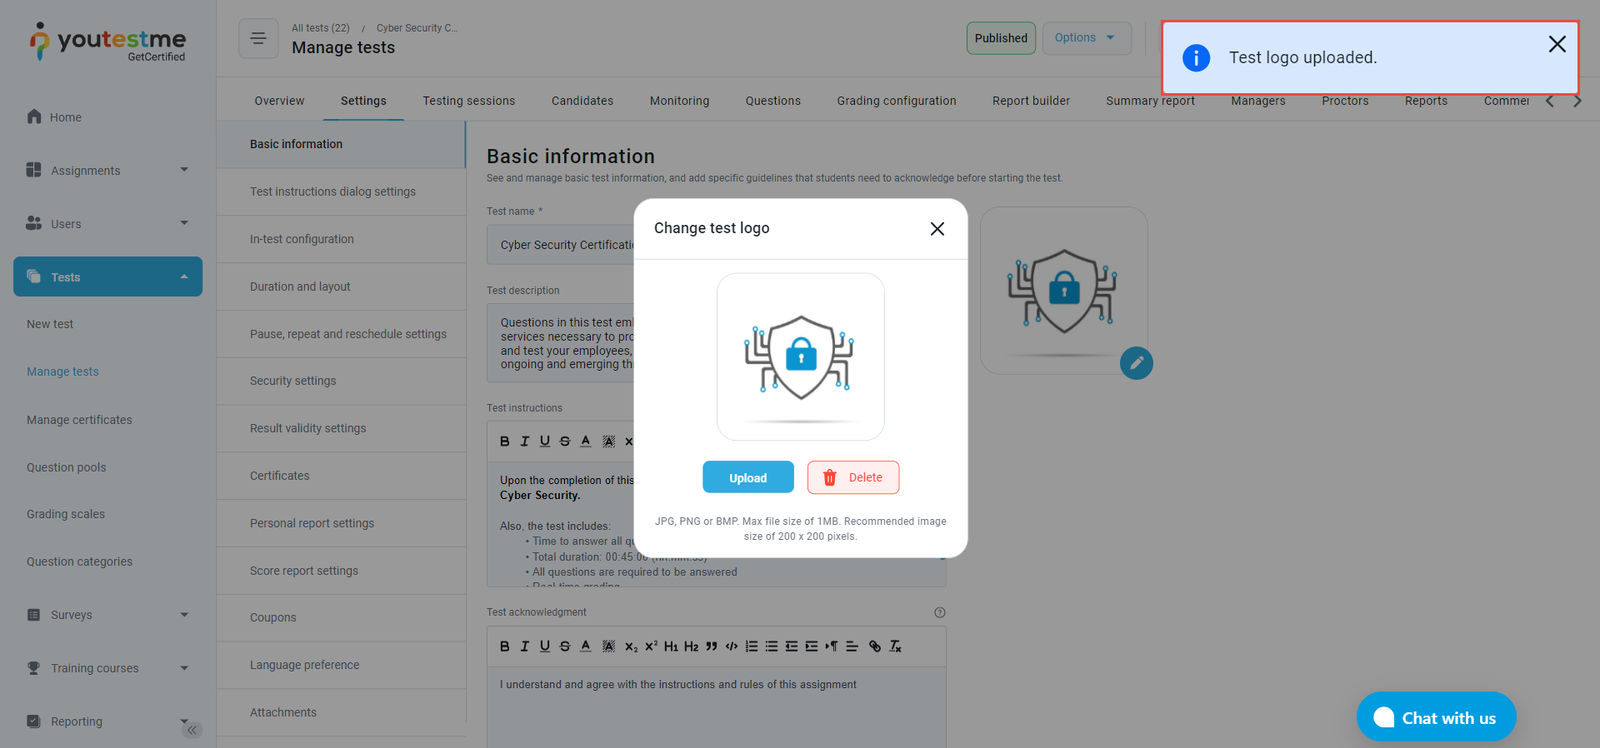Apply superscript in Test acknowledgment toolbar
1600x748 pixels.
click(x=651, y=646)
